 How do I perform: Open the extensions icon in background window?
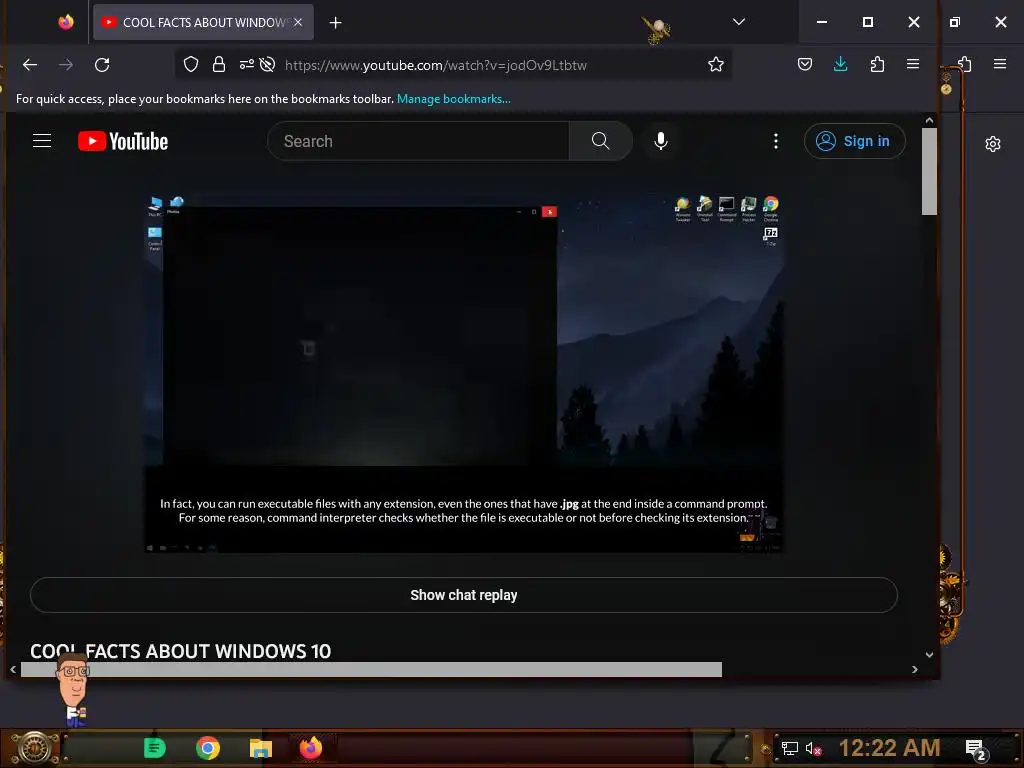tap(965, 64)
